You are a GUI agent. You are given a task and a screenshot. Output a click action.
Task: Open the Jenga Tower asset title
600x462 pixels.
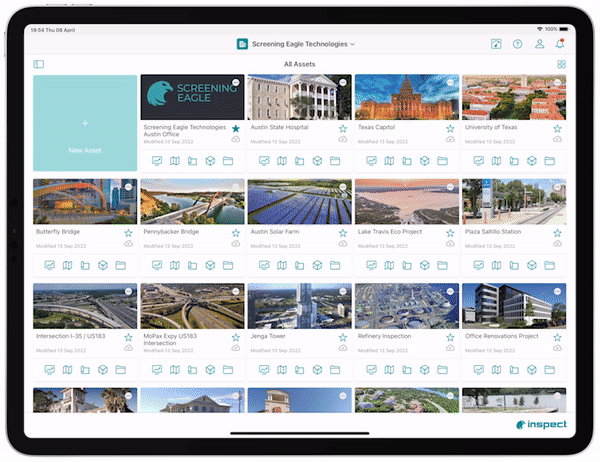point(268,336)
